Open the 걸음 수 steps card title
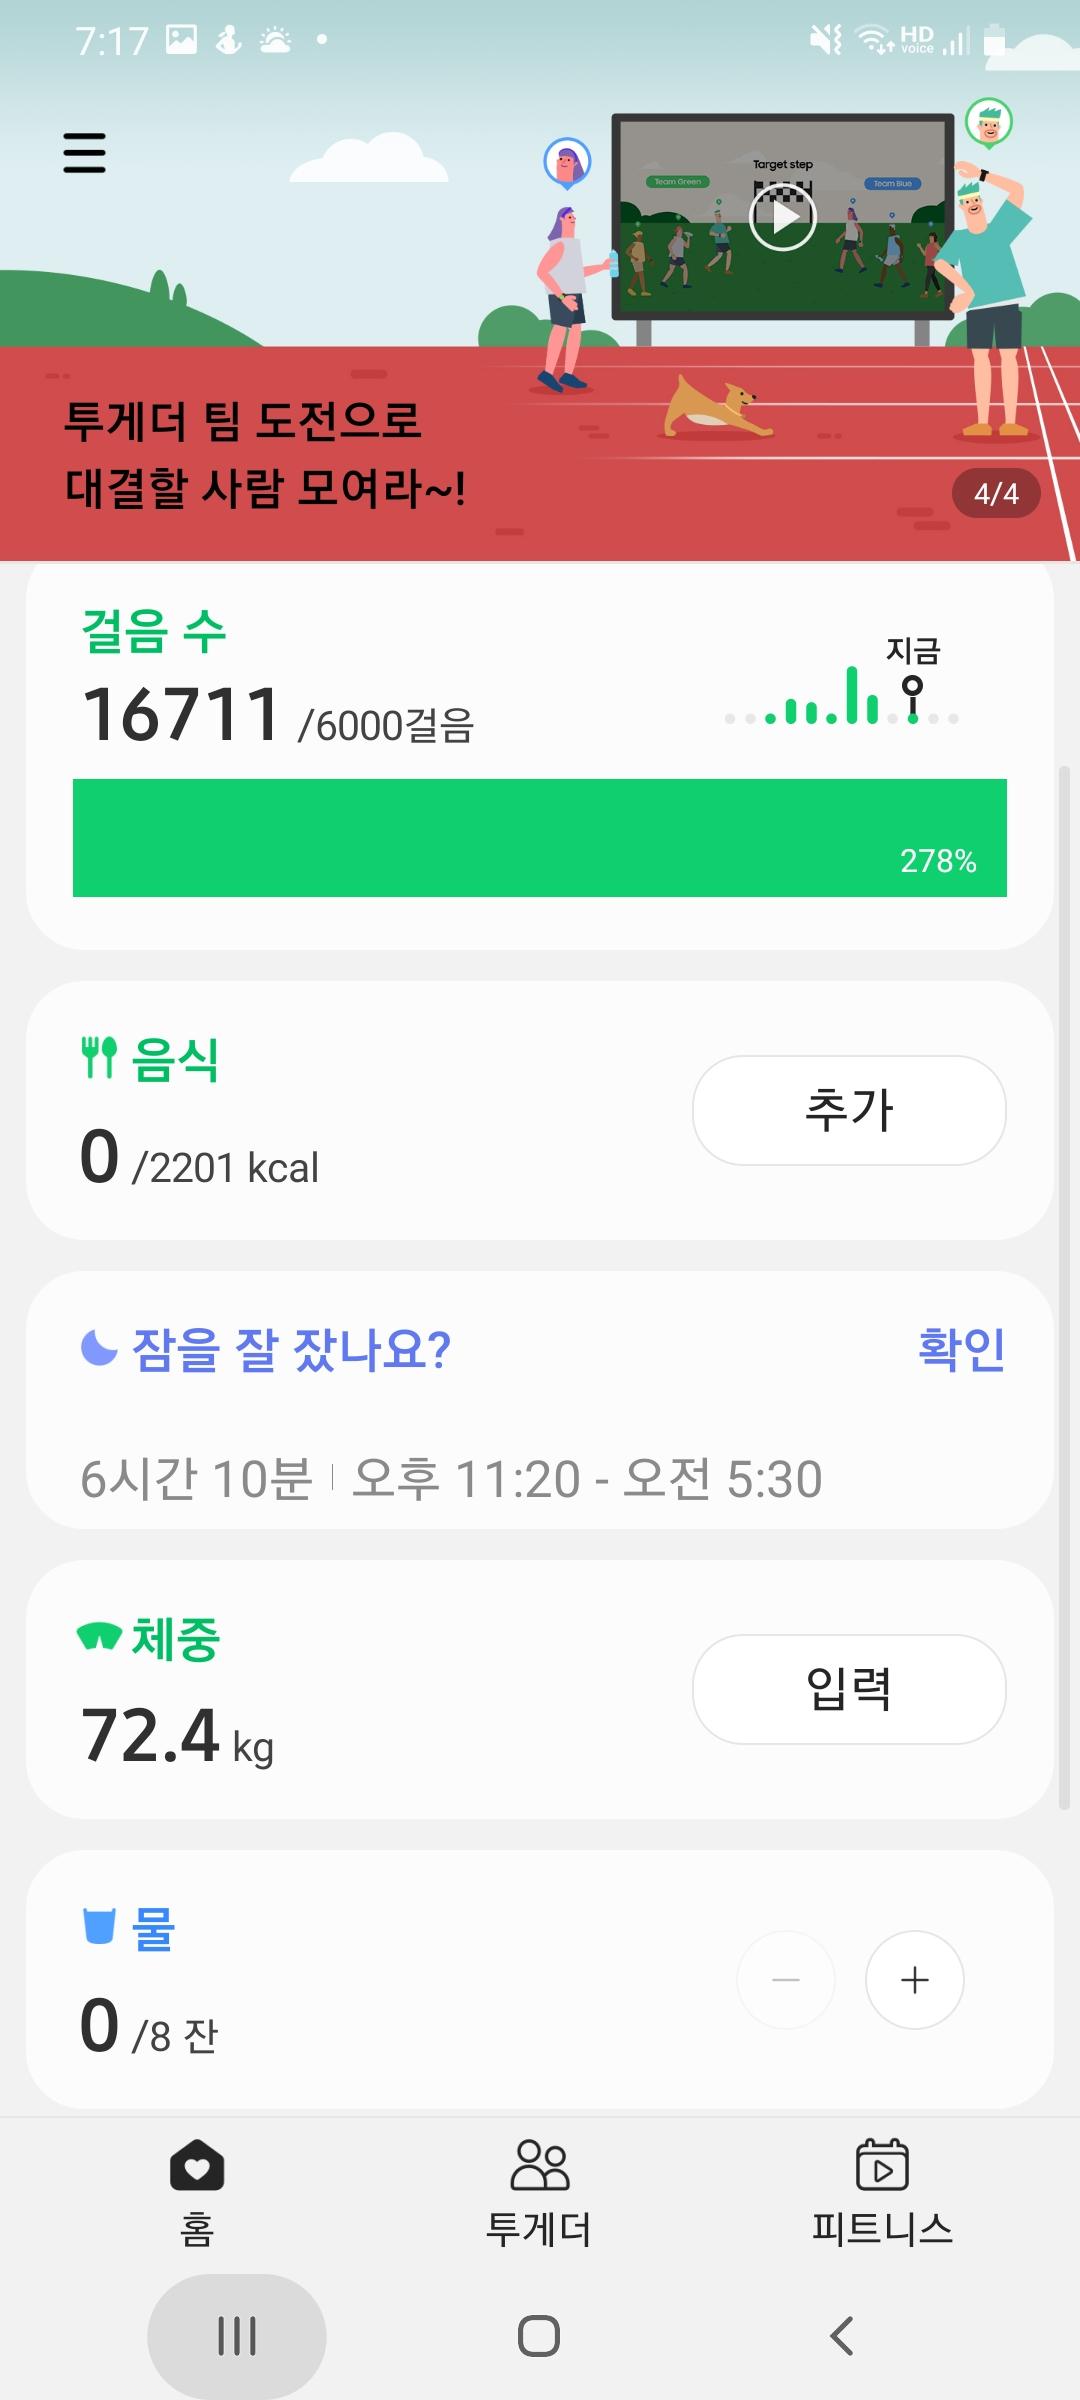This screenshot has height=2400, width=1080. tap(154, 632)
